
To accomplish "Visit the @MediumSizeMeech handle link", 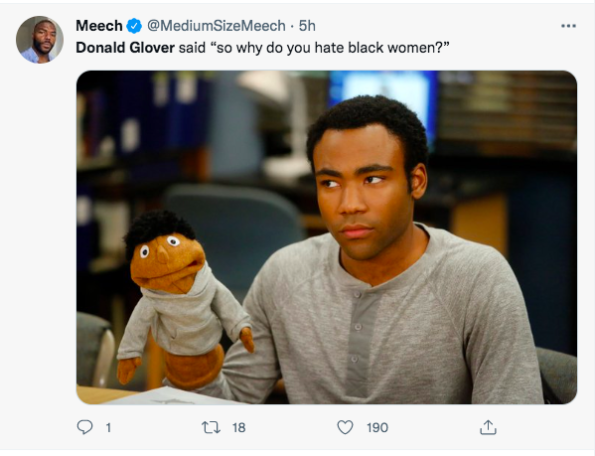I will (216, 26).
